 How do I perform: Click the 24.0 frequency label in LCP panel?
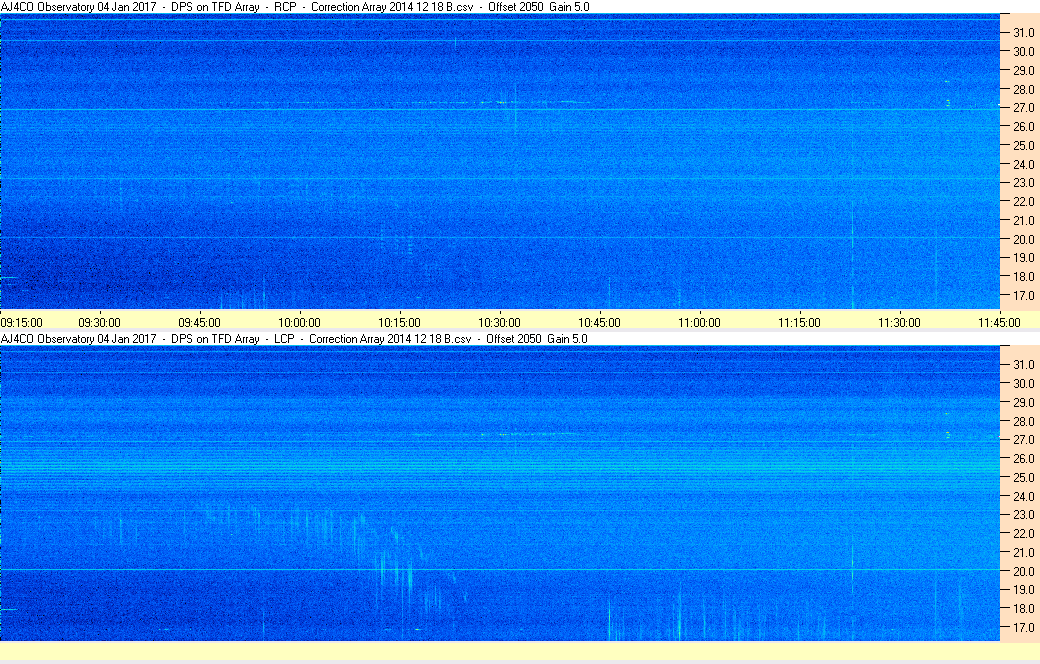pos(1023,497)
